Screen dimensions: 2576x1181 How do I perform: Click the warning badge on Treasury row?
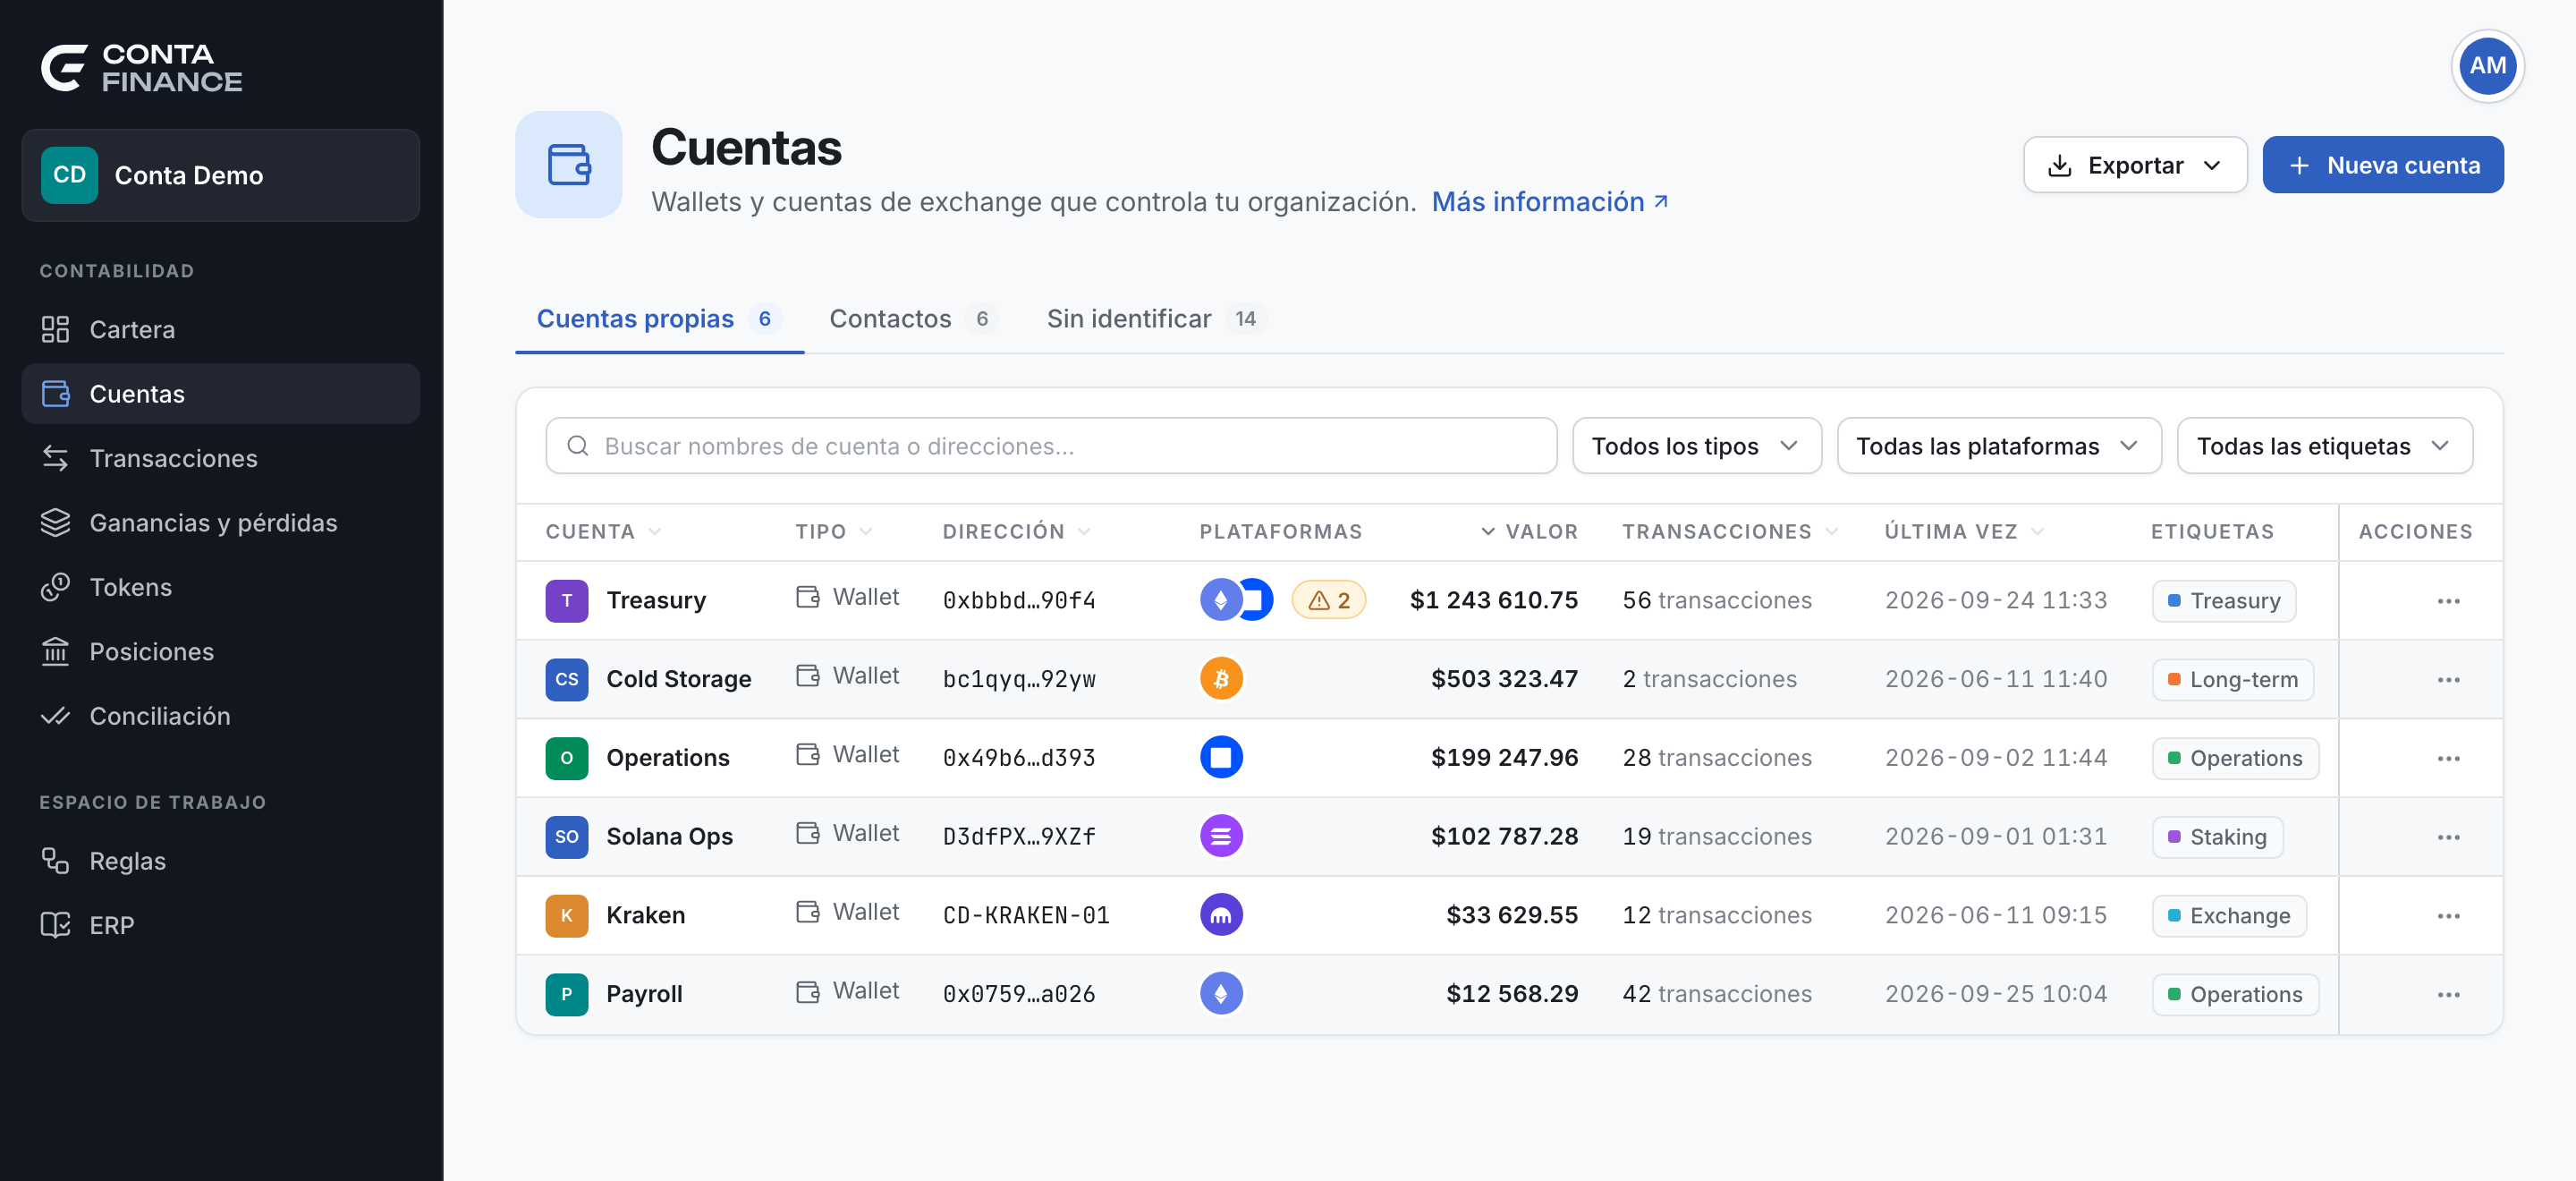[x=1328, y=600]
